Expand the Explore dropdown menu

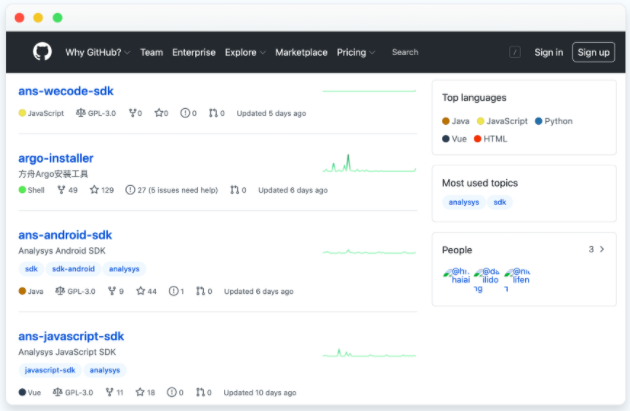245,52
